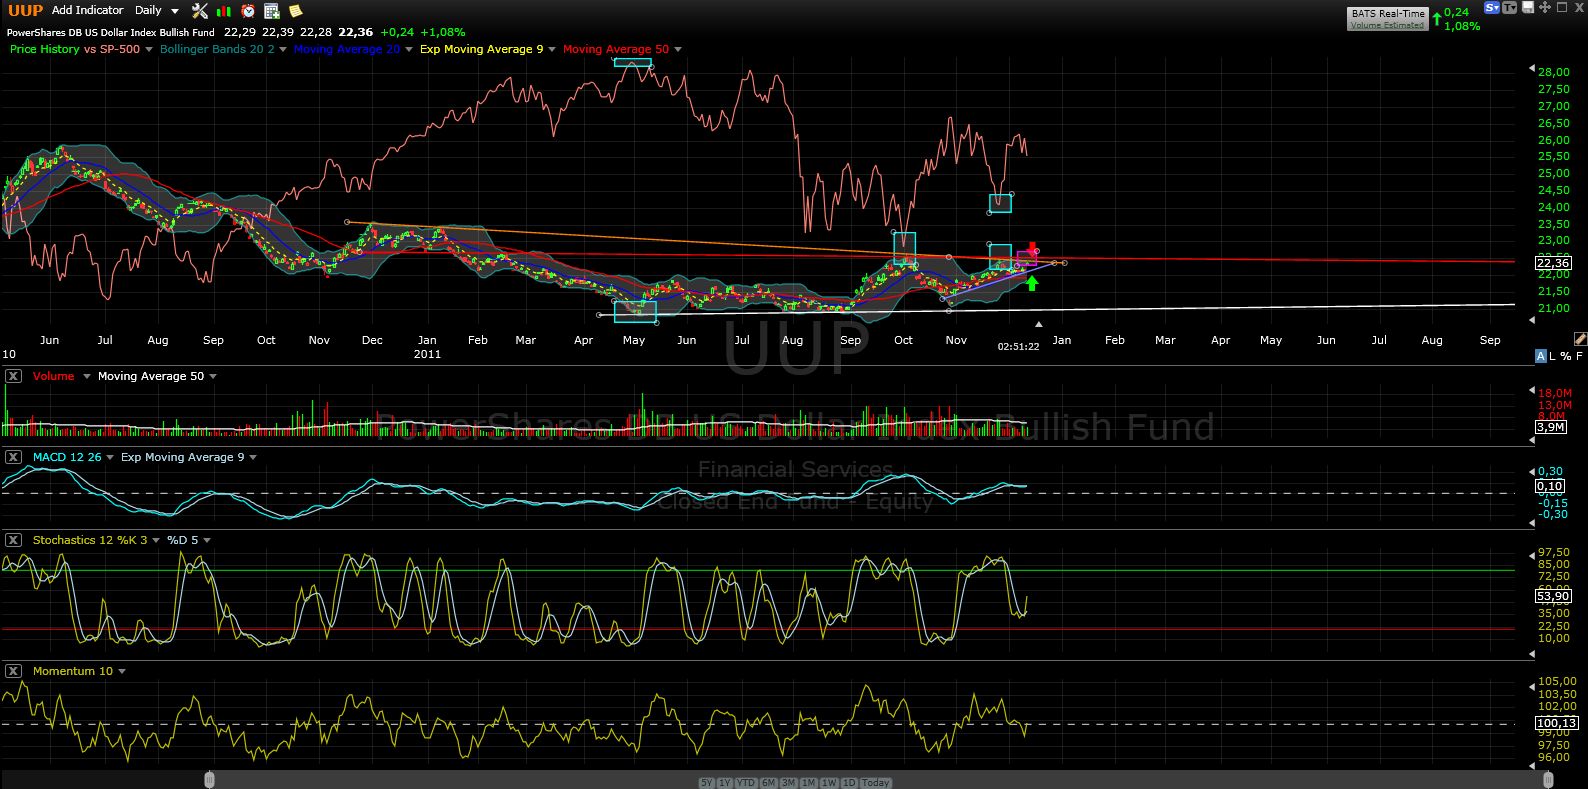Click the green-red bar chart style icon
The height and width of the screenshot is (789, 1588).
(x=224, y=11)
